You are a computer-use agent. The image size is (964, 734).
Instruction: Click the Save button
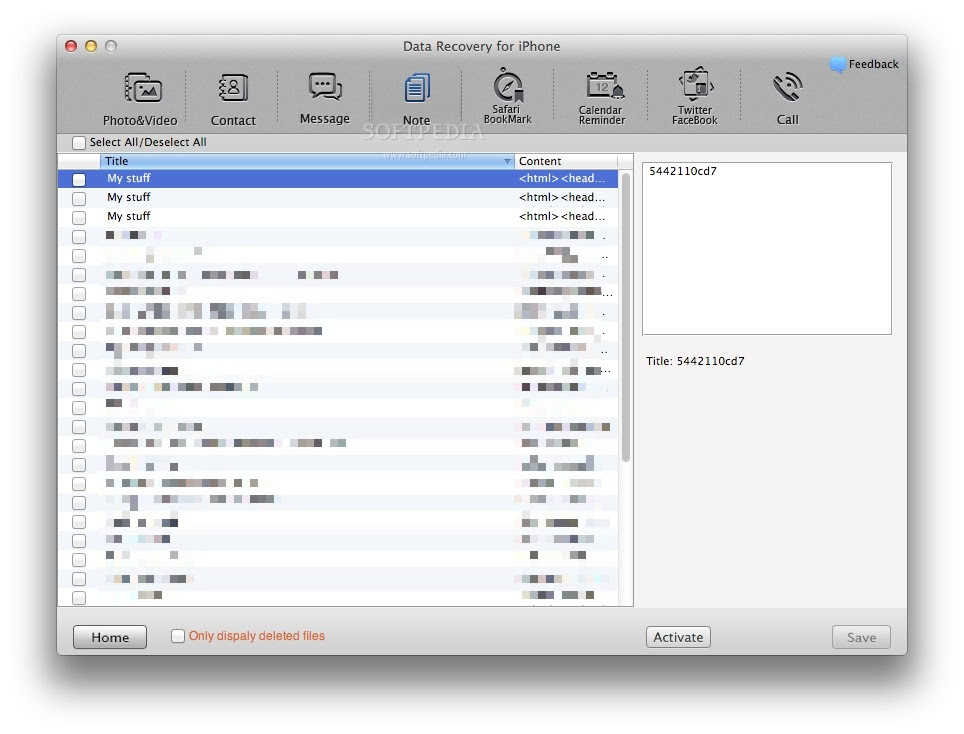click(861, 637)
